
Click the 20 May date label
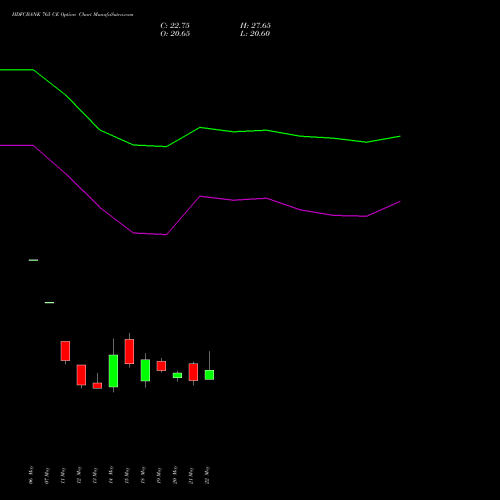pyautogui.click(x=175, y=475)
